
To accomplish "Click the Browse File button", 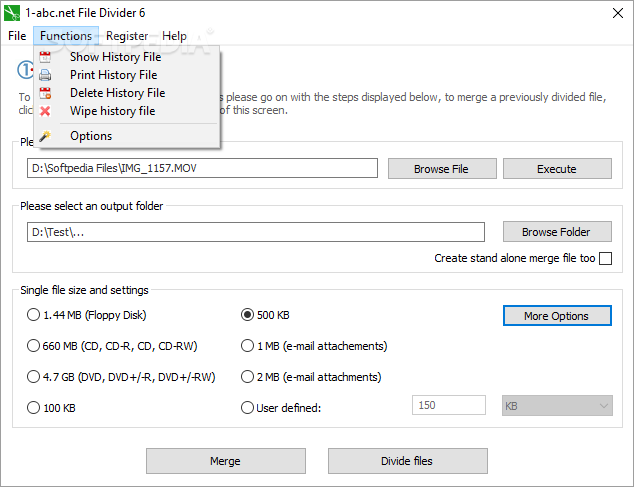I will point(442,169).
